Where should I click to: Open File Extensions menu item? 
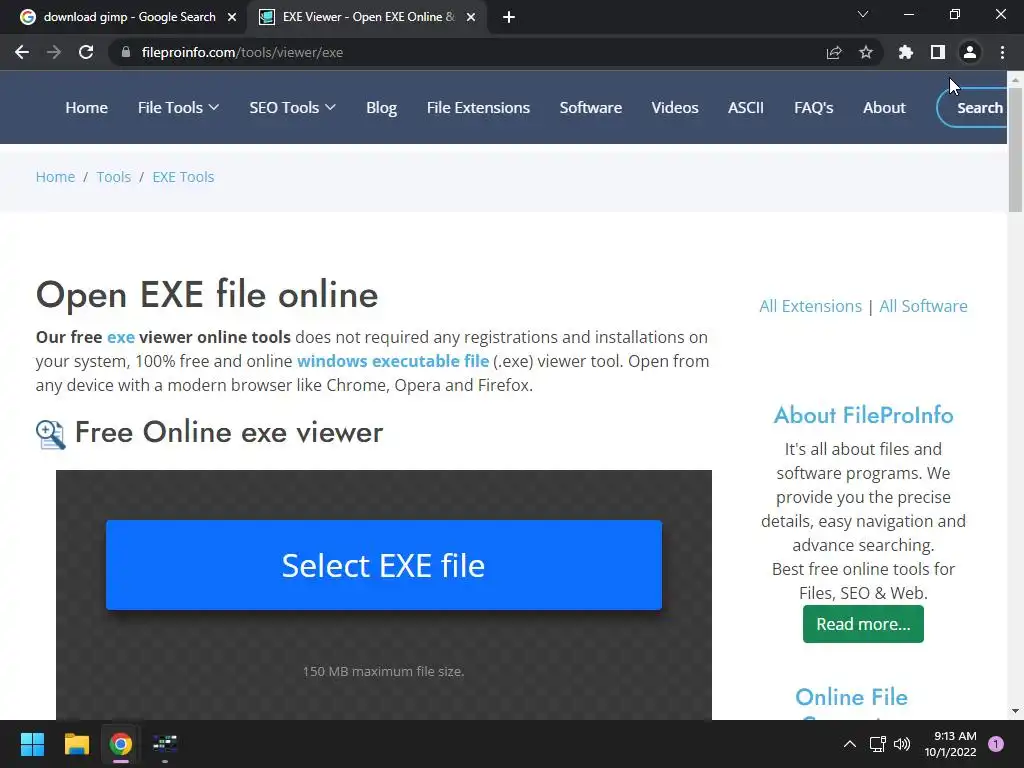point(478,108)
